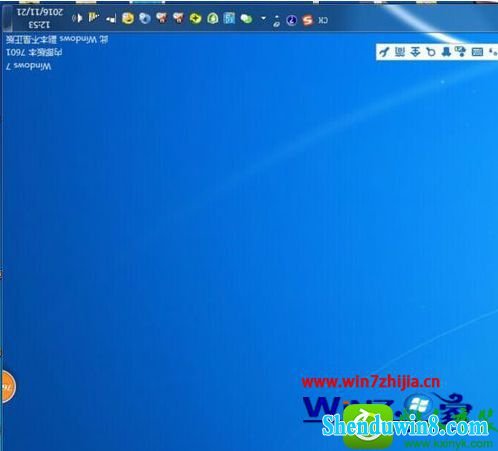Open the network signal bars tray icon
Screen dimensions: 498x451
(94, 17)
